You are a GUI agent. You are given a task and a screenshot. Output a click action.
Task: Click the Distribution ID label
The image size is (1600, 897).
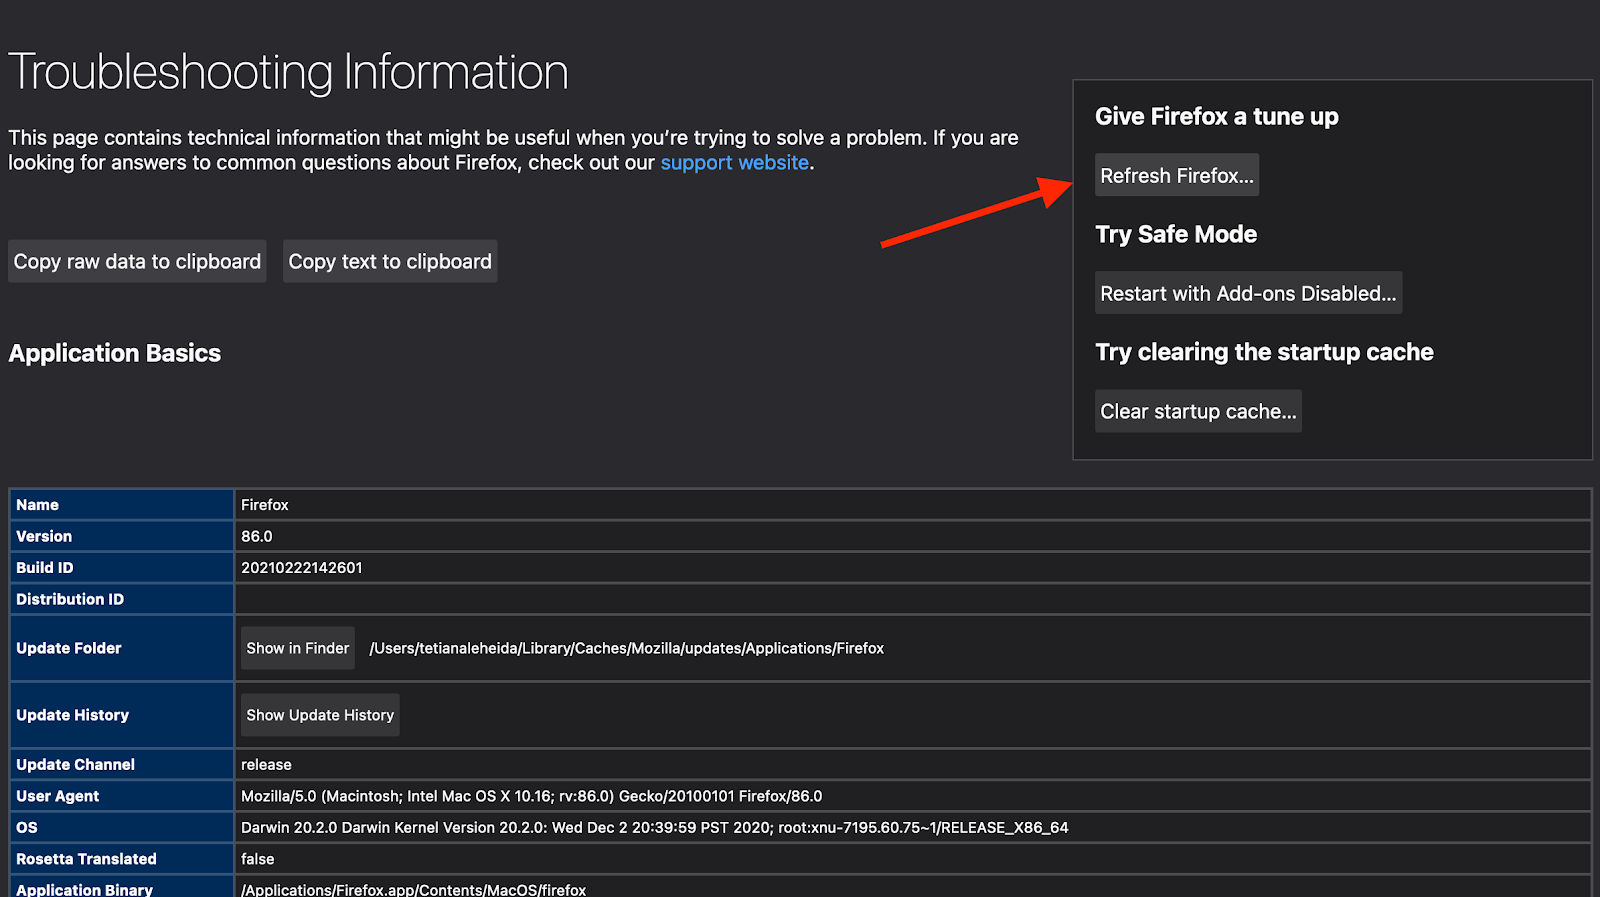coord(70,599)
